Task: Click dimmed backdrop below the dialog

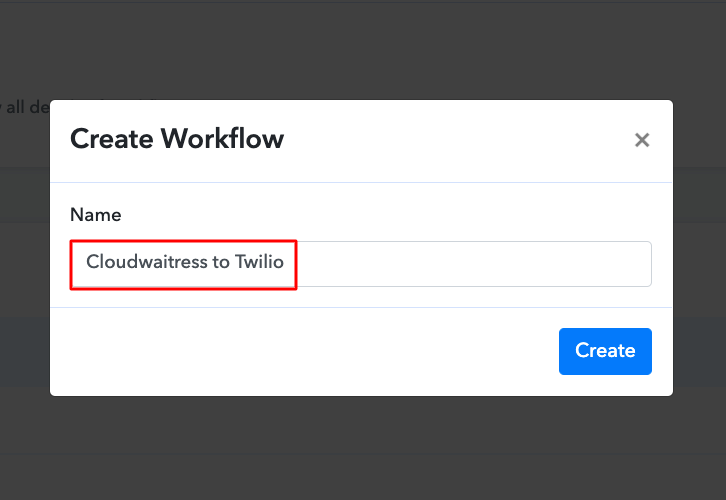Action: tap(360, 450)
